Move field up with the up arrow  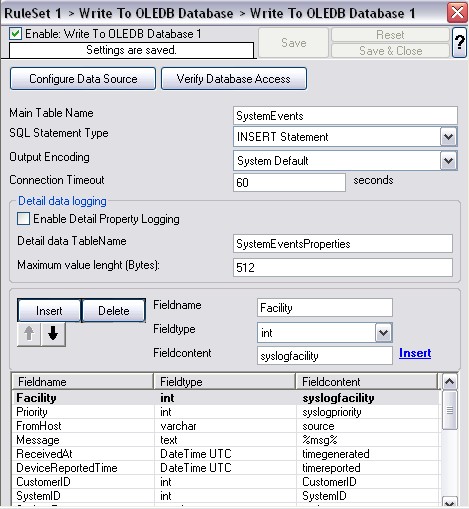29,333
